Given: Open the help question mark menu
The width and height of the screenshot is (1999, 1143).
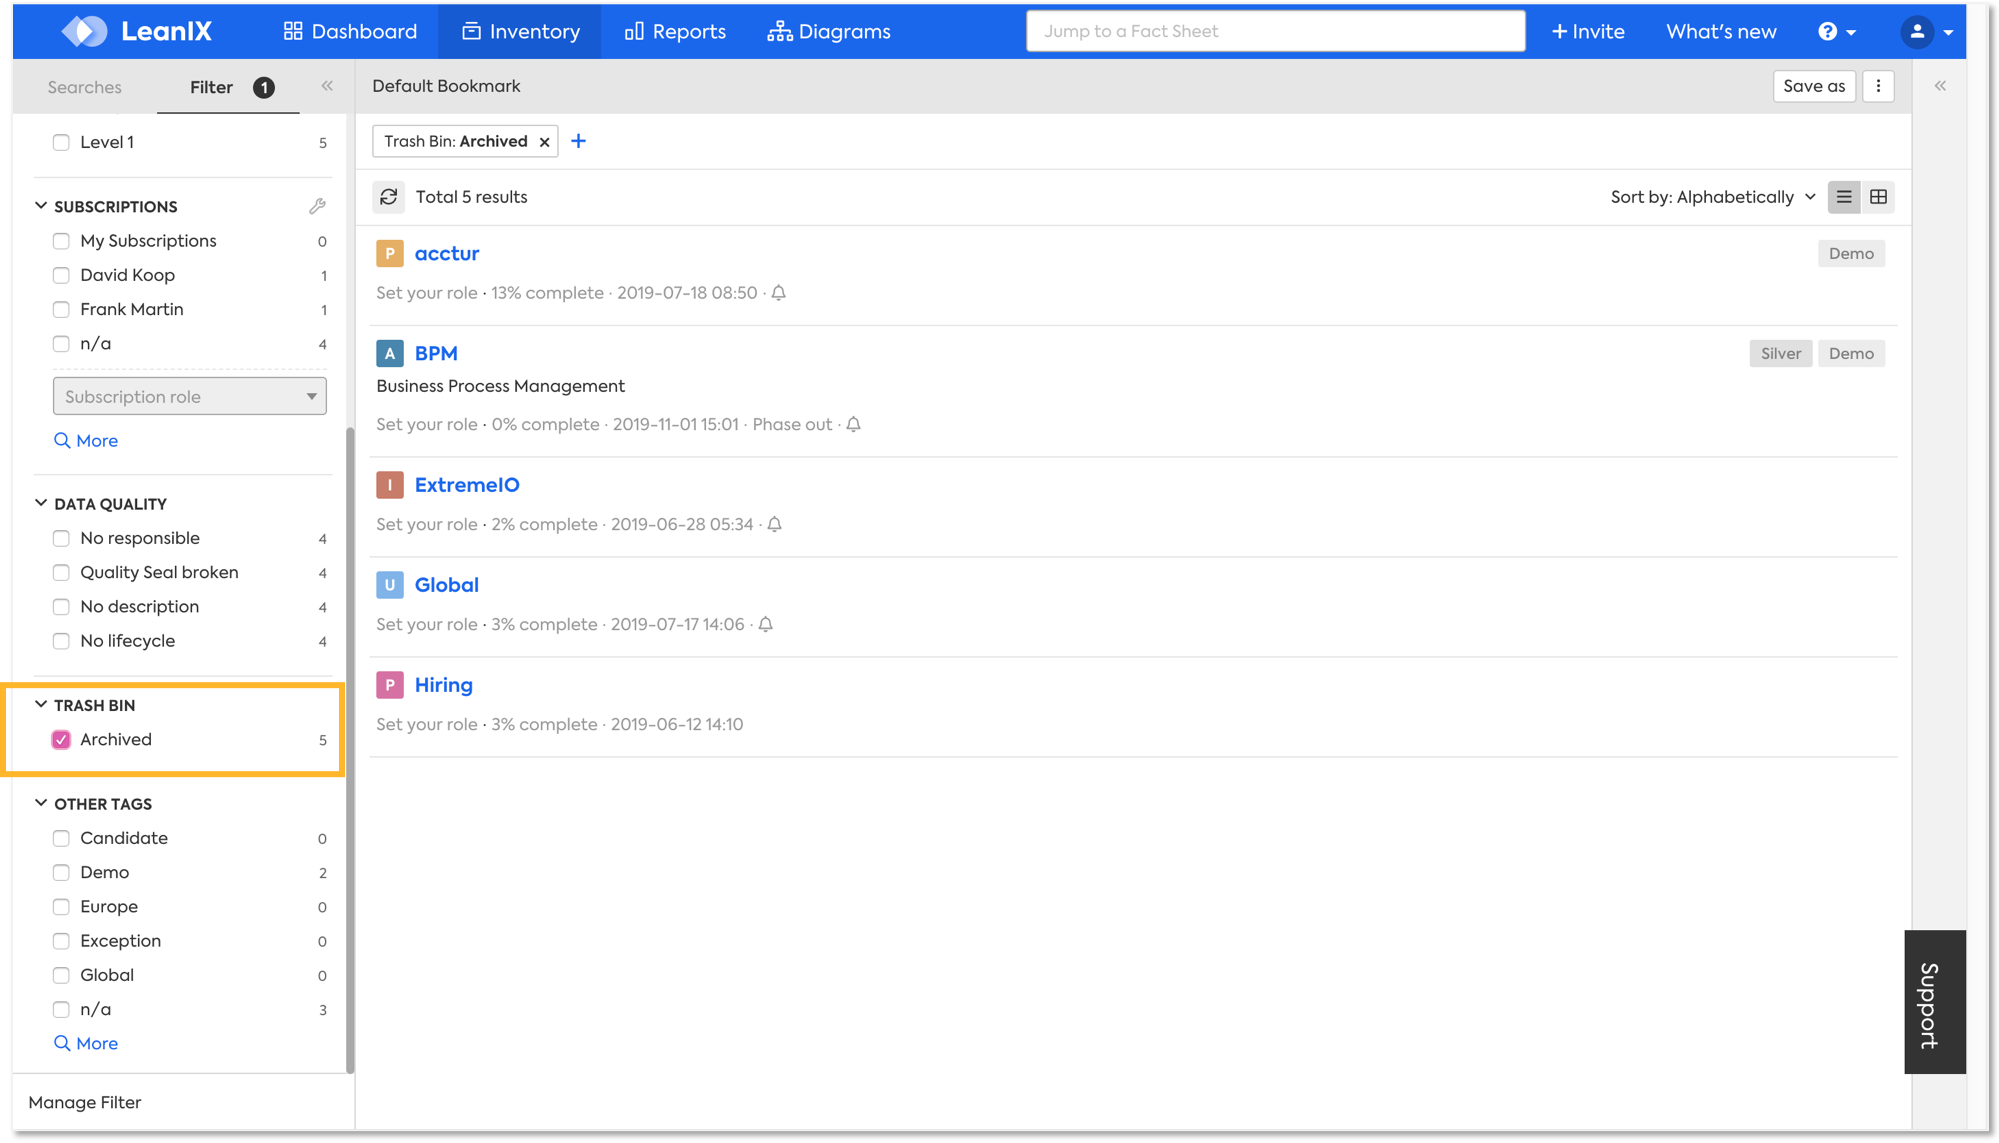Looking at the screenshot, I should [1836, 32].
